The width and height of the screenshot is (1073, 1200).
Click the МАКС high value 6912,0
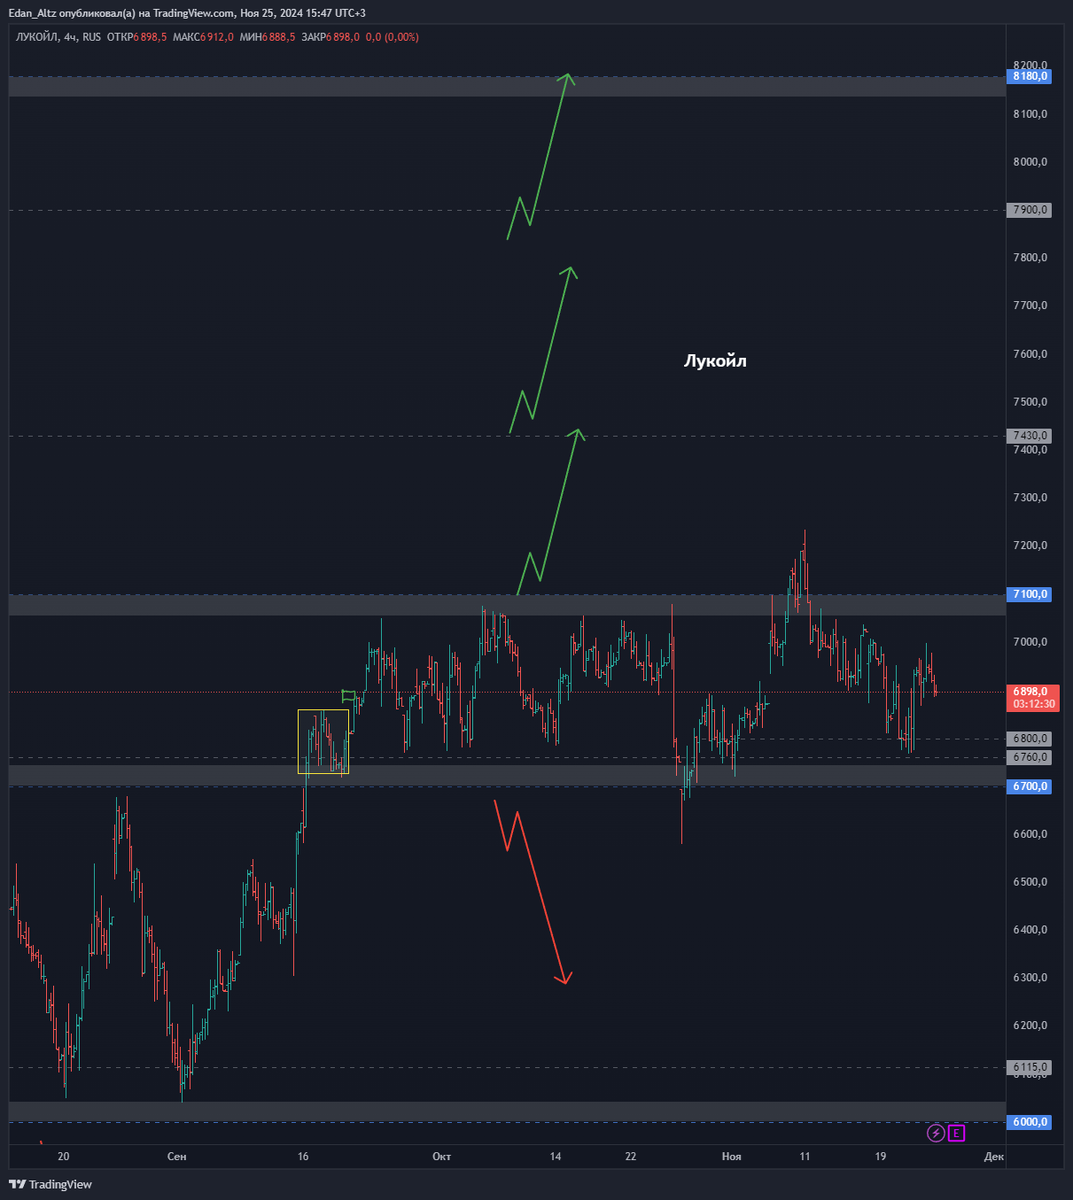click(x=217, y=37)
